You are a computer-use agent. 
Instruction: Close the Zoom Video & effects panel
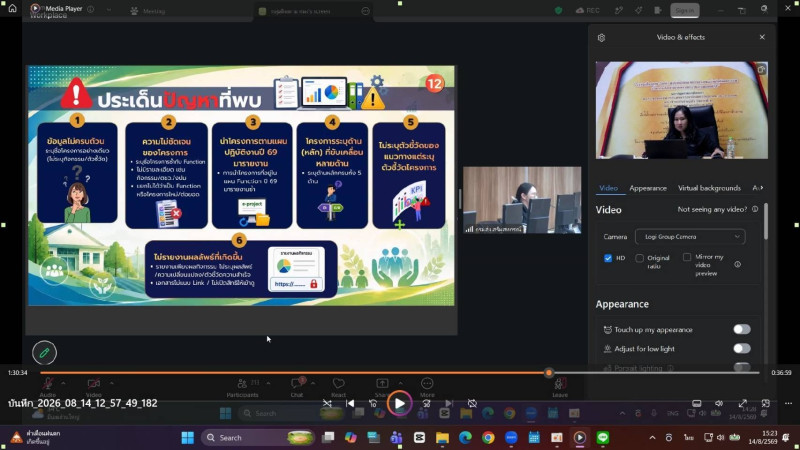pos(762,37)
